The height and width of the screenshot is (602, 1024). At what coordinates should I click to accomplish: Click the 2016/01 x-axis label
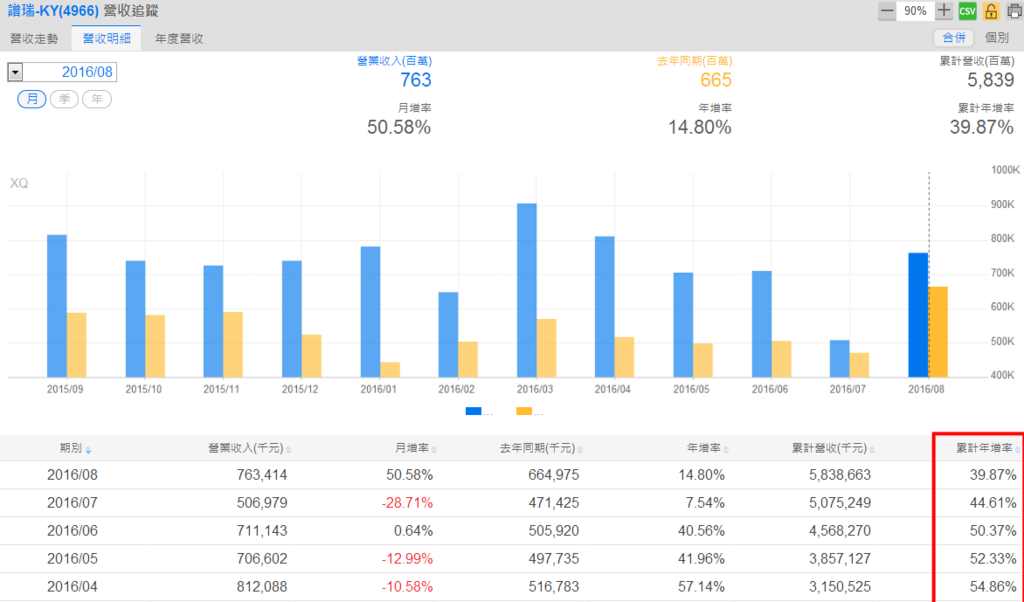click(x=378, y=389)
